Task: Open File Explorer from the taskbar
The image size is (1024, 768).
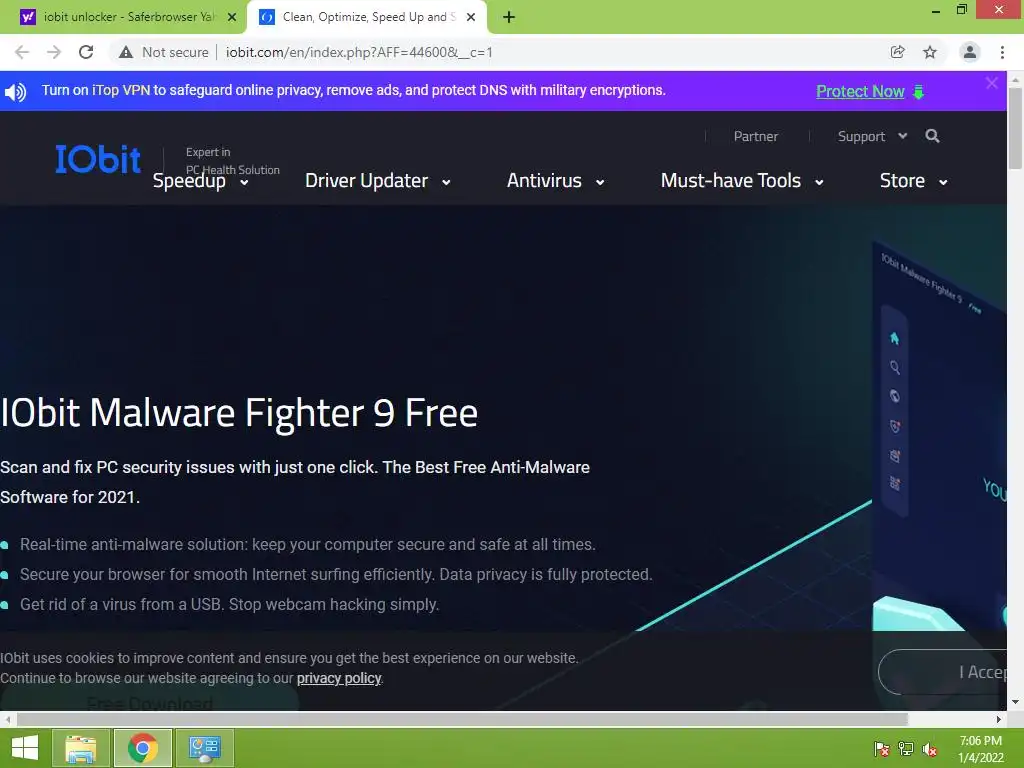Action: pyautogui.click(x=81, y=748)
